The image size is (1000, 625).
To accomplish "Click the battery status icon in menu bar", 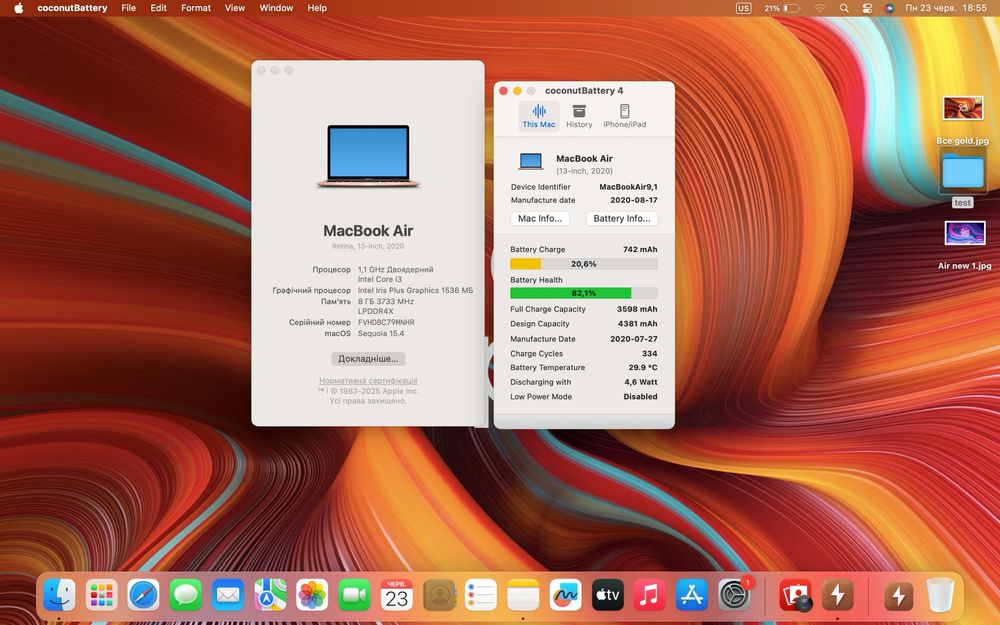I will 782,8.
